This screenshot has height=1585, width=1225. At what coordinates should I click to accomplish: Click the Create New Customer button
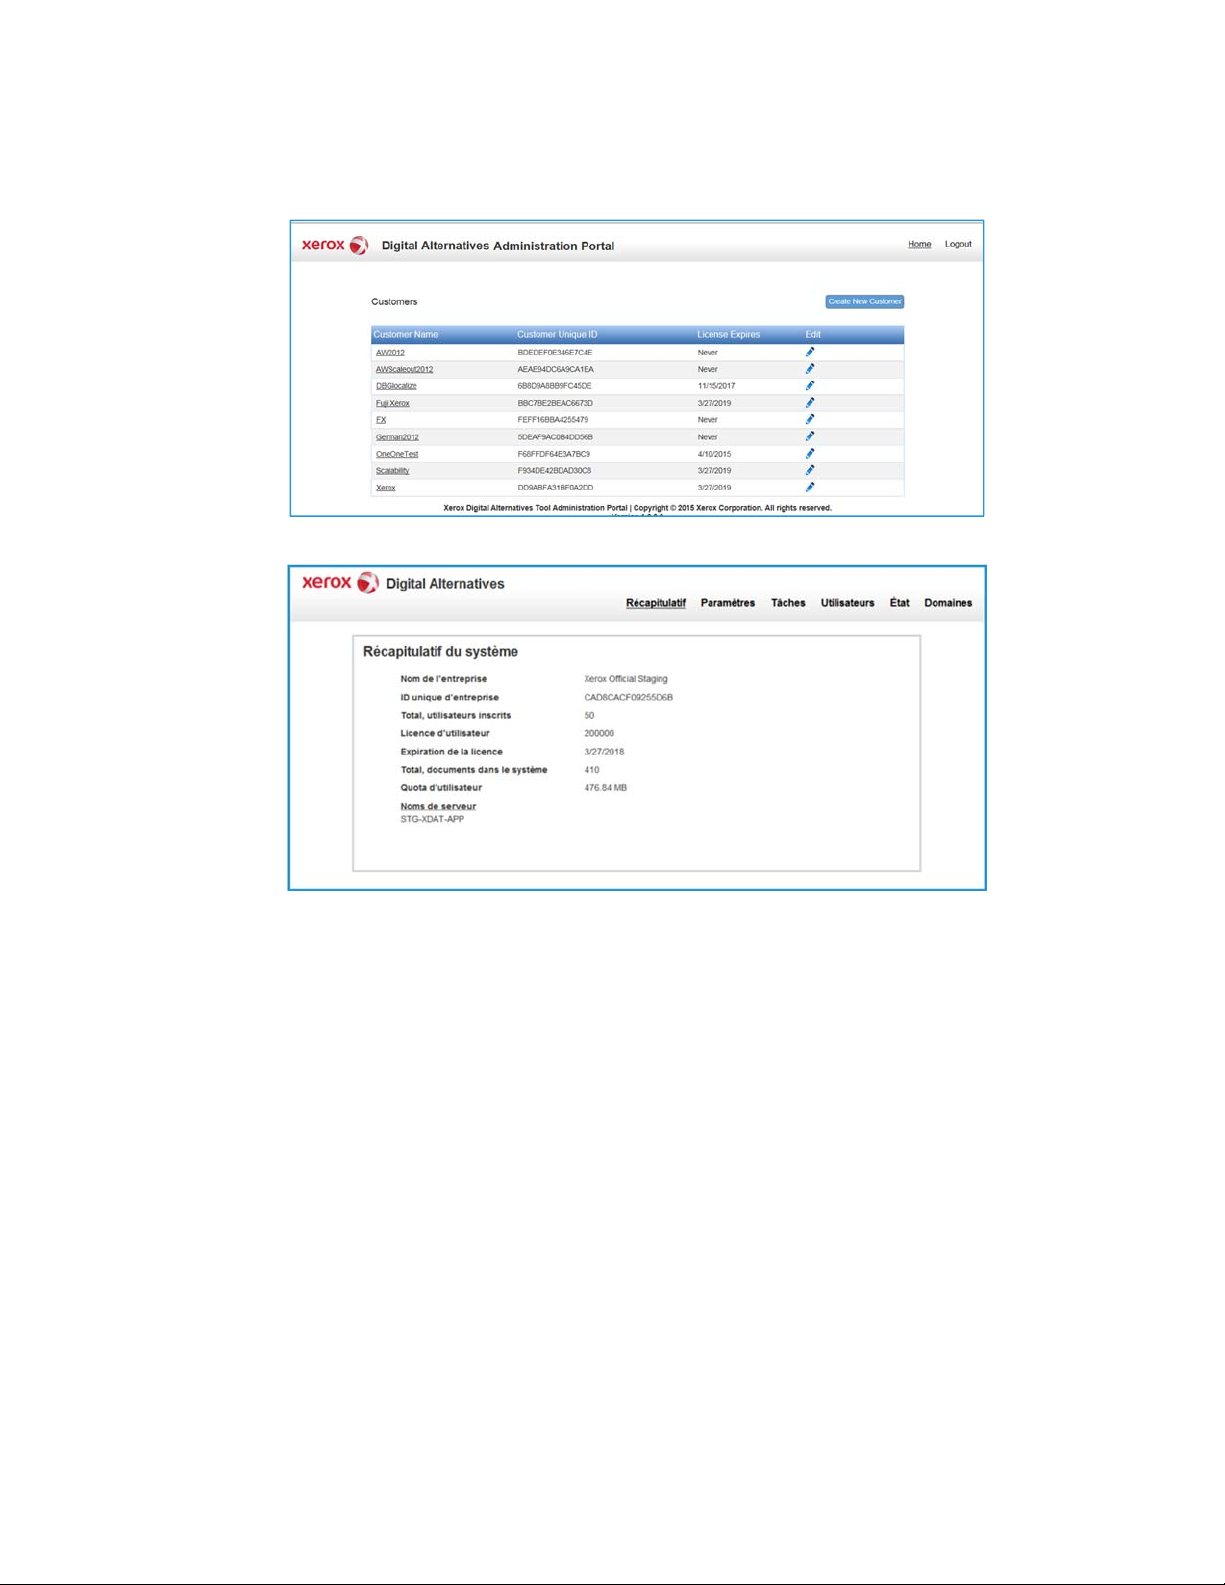point(865,301)
